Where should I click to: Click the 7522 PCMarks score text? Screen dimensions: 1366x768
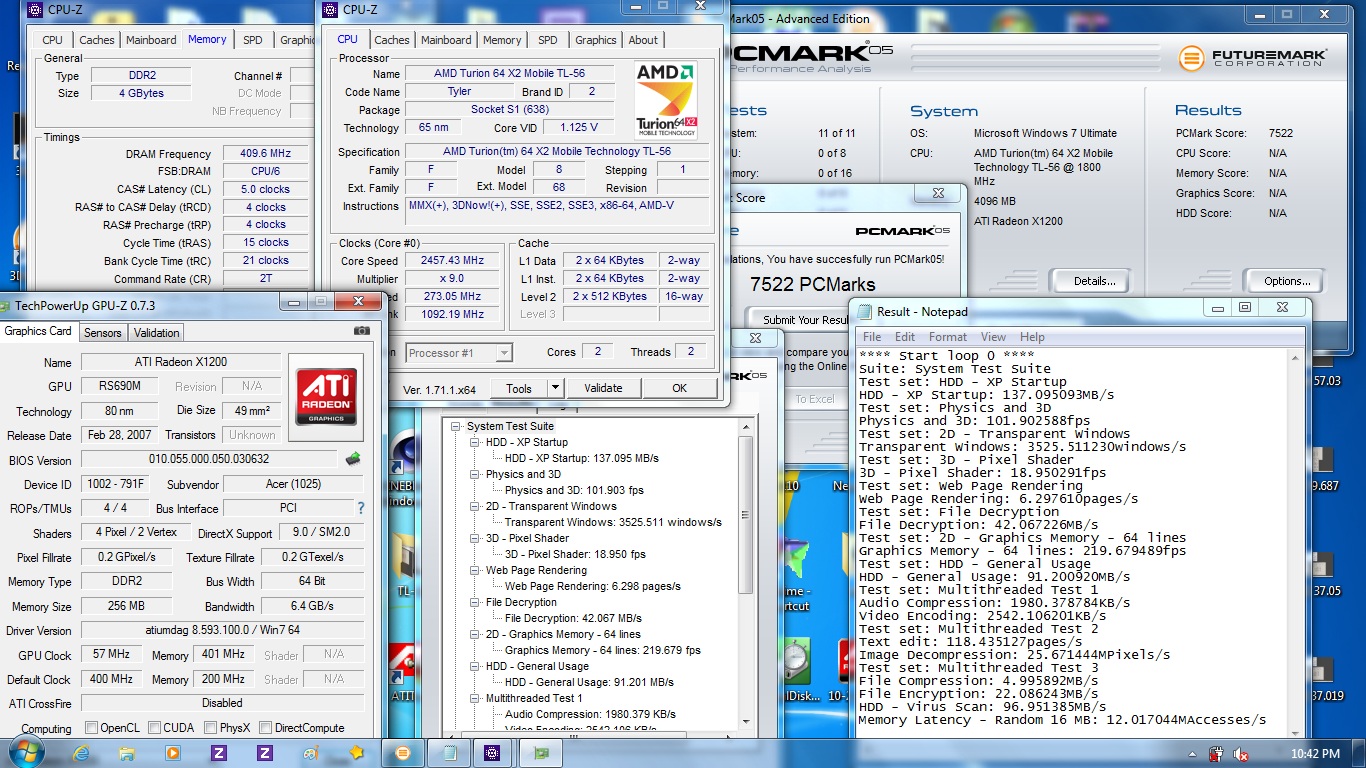point(812,284)
